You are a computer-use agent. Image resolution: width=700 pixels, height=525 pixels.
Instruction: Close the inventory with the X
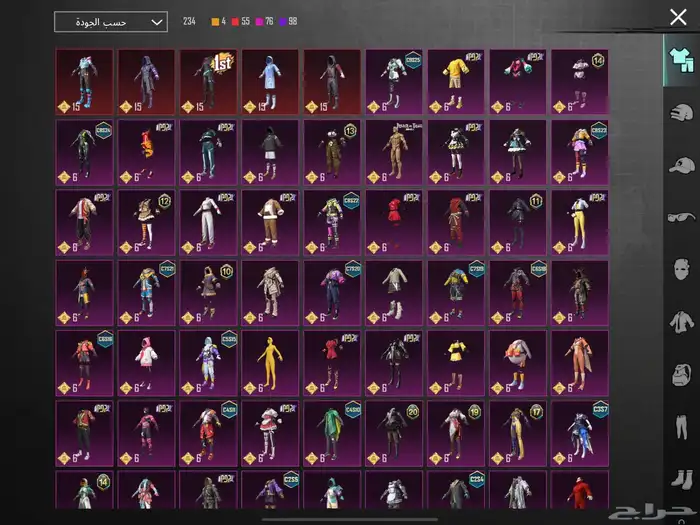[x=678, y=17]
